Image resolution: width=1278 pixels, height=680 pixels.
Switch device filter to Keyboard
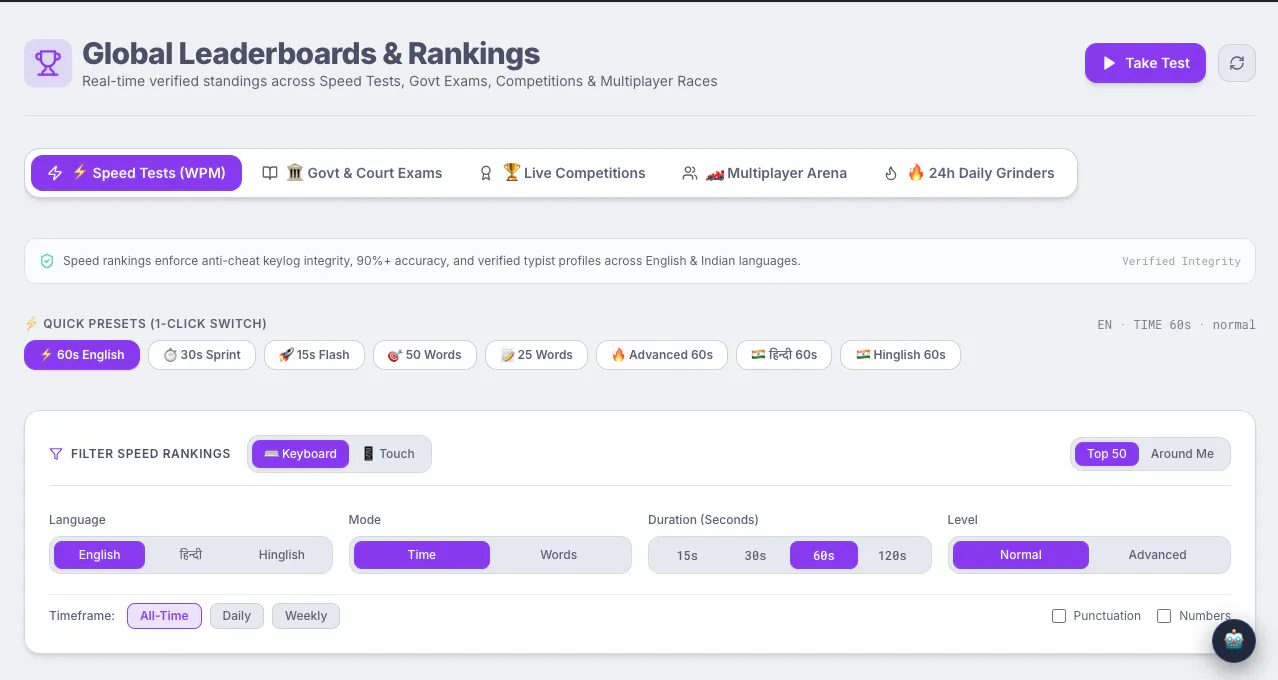[x=300, y=454]
